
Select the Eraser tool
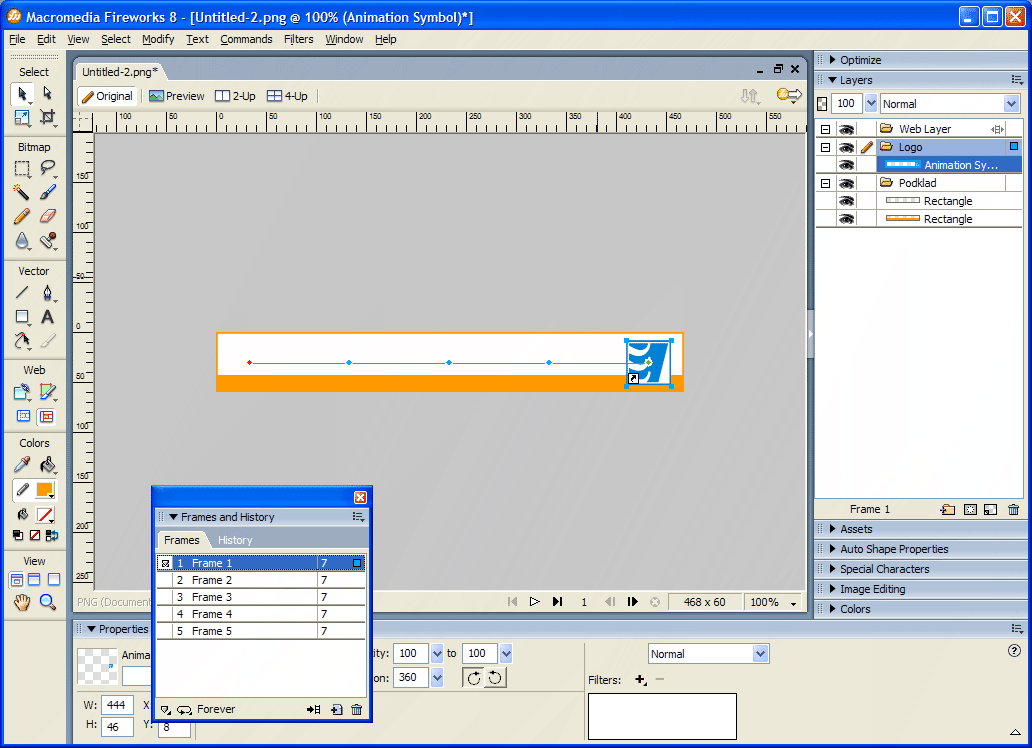tap(47, 216)
